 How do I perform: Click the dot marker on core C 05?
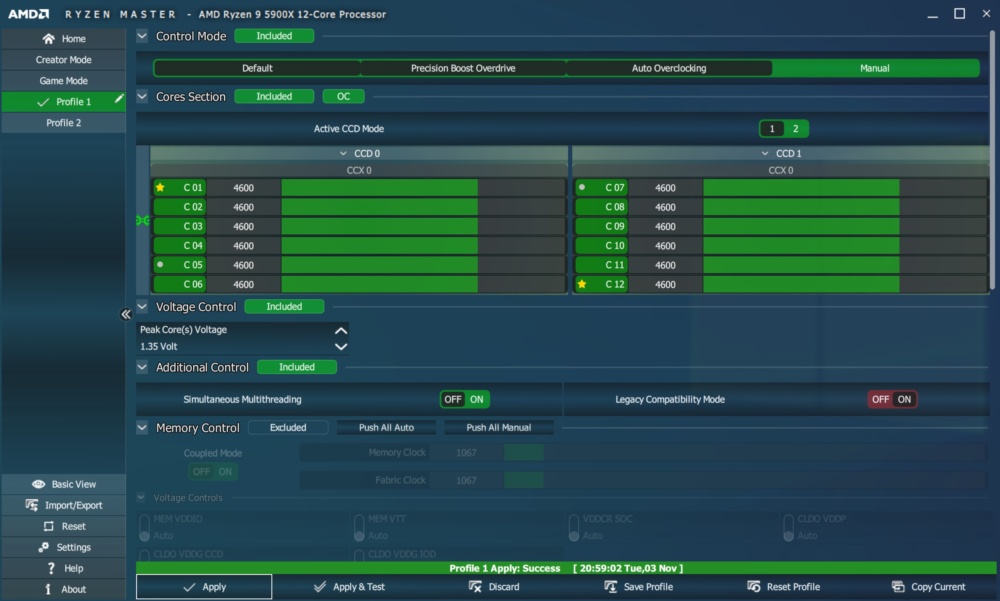[160, 264]
